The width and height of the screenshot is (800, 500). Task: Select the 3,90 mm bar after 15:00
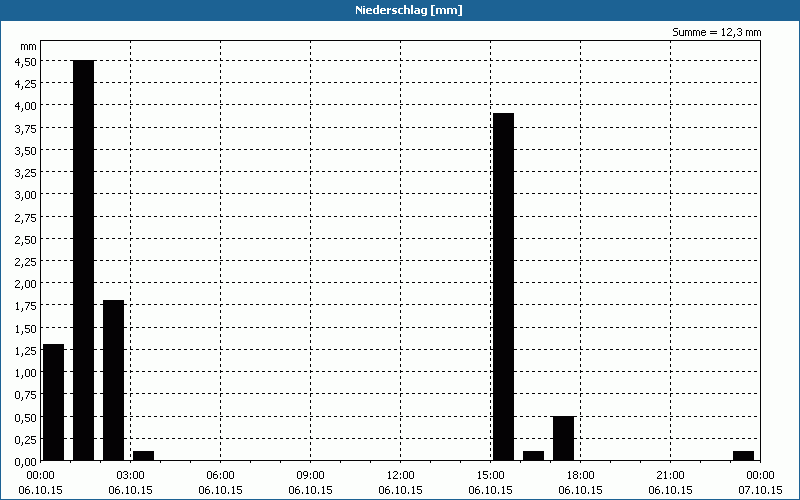[503, 287]
